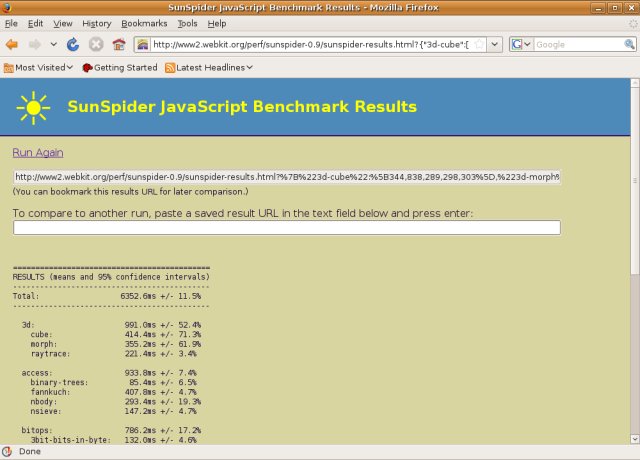640x460 pixels.
Task: Open the search engine selector dropdown
Action: pos(522,44)
